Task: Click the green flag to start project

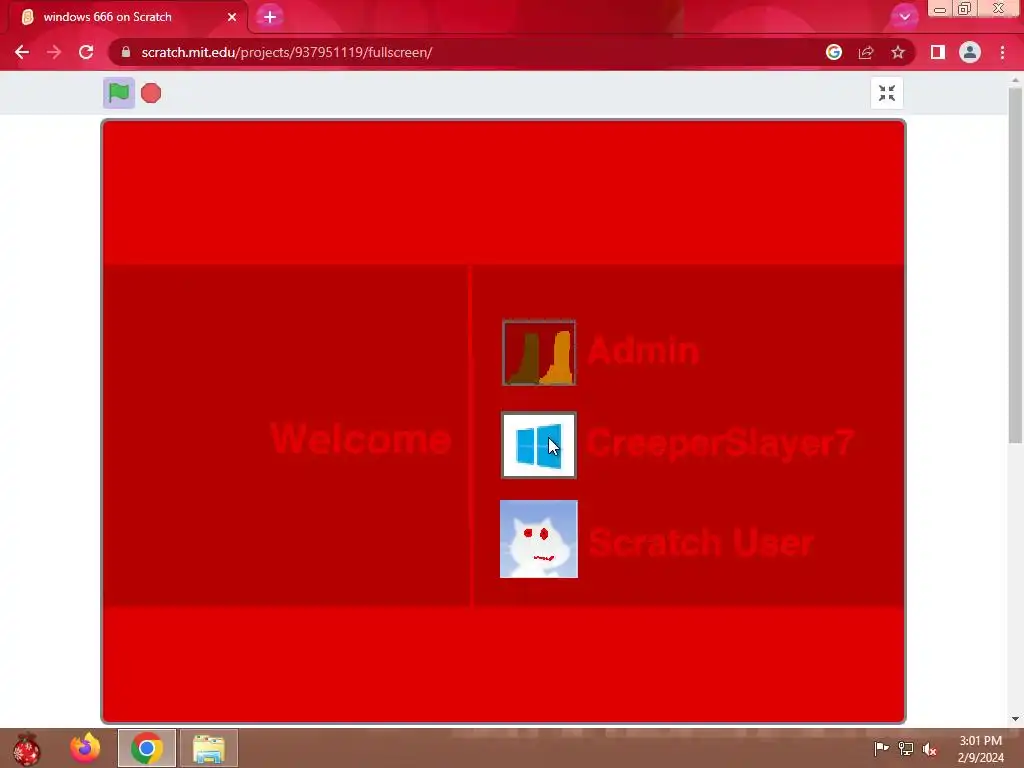Action: 118,93
